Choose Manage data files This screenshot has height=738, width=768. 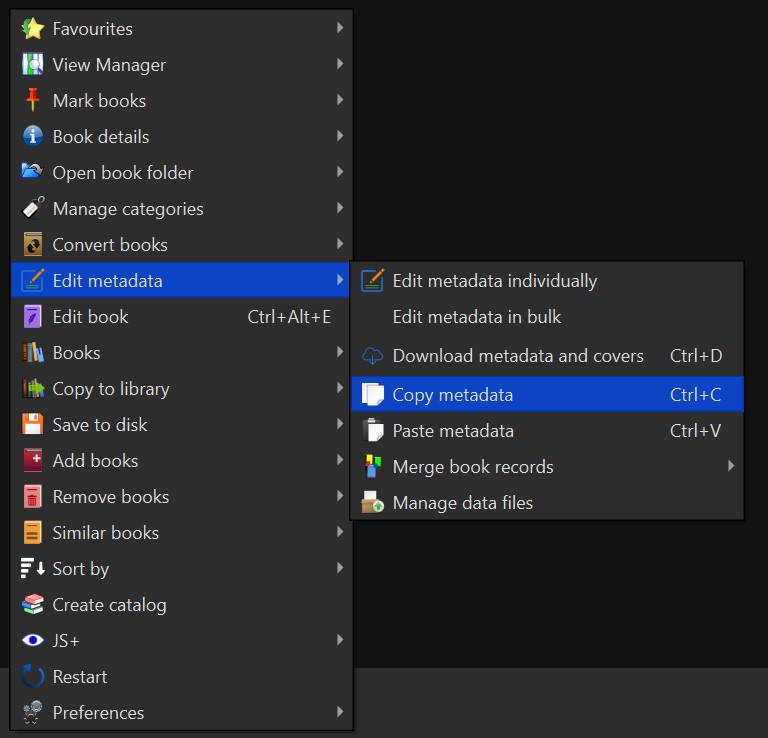(462, 503)
